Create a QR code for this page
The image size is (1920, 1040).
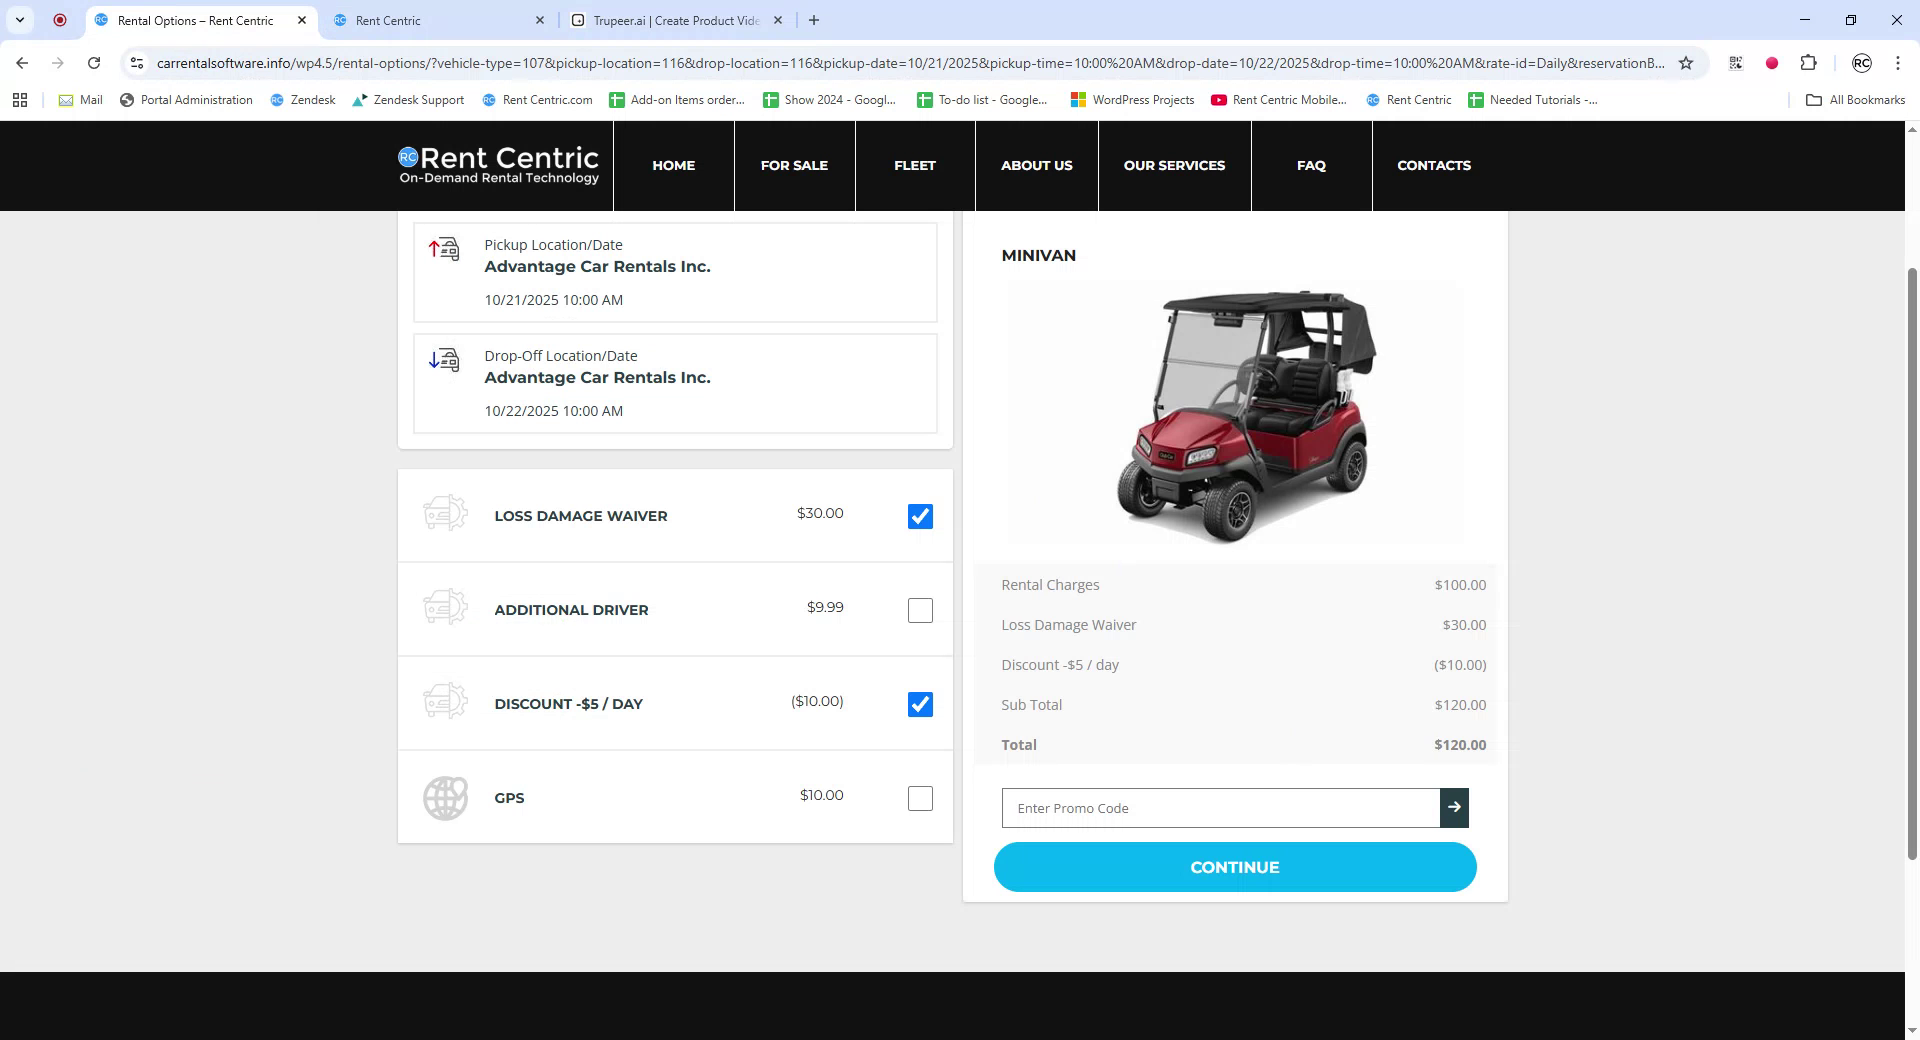[1736, 63]
